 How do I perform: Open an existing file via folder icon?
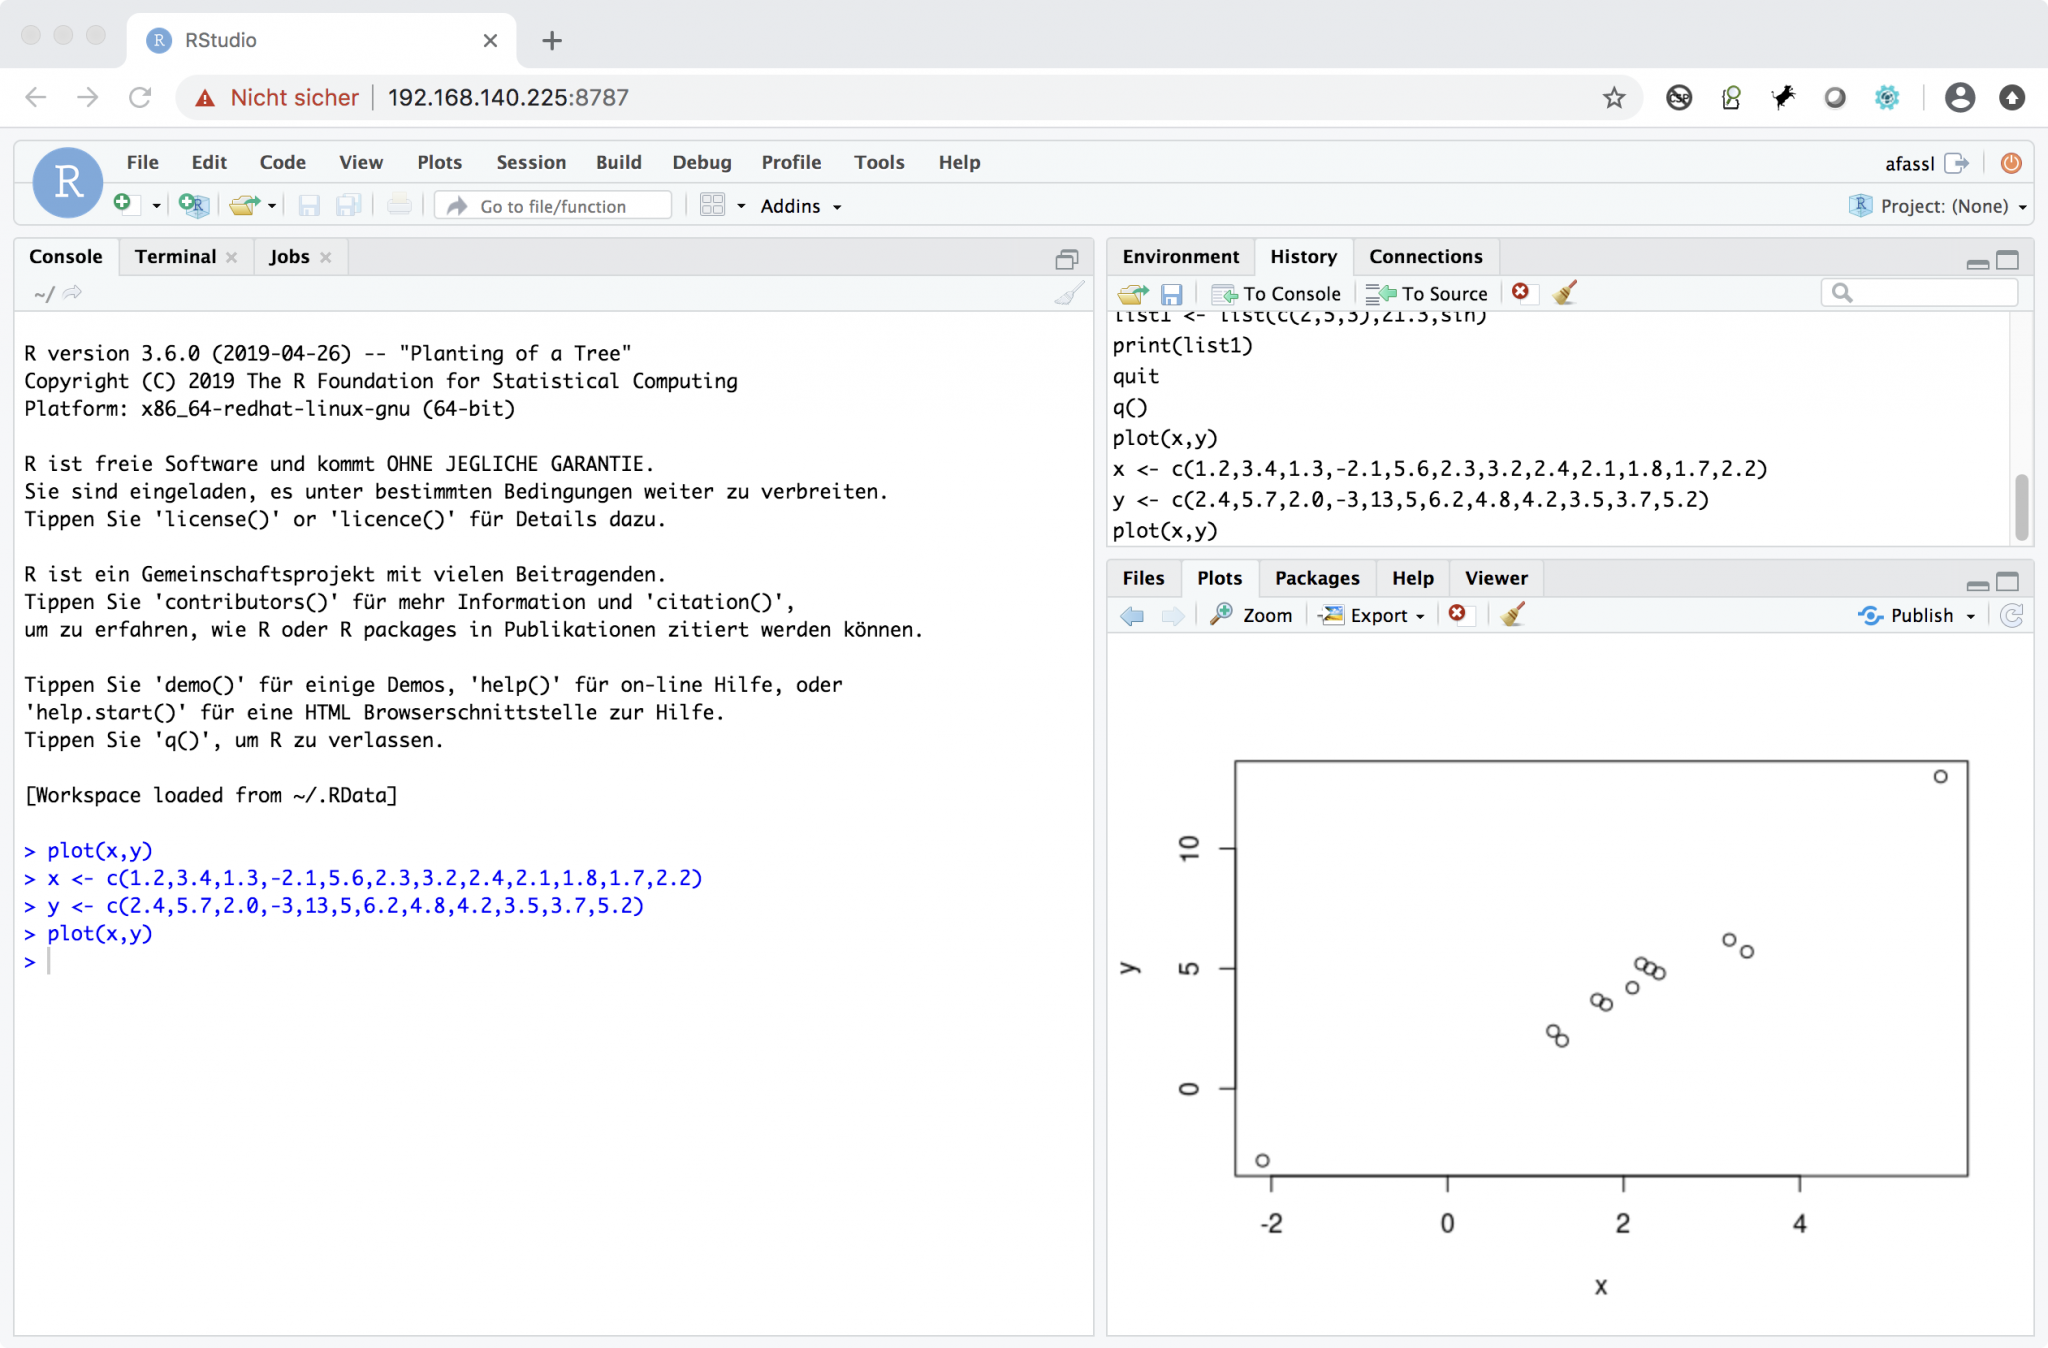[x=243, y=205]
